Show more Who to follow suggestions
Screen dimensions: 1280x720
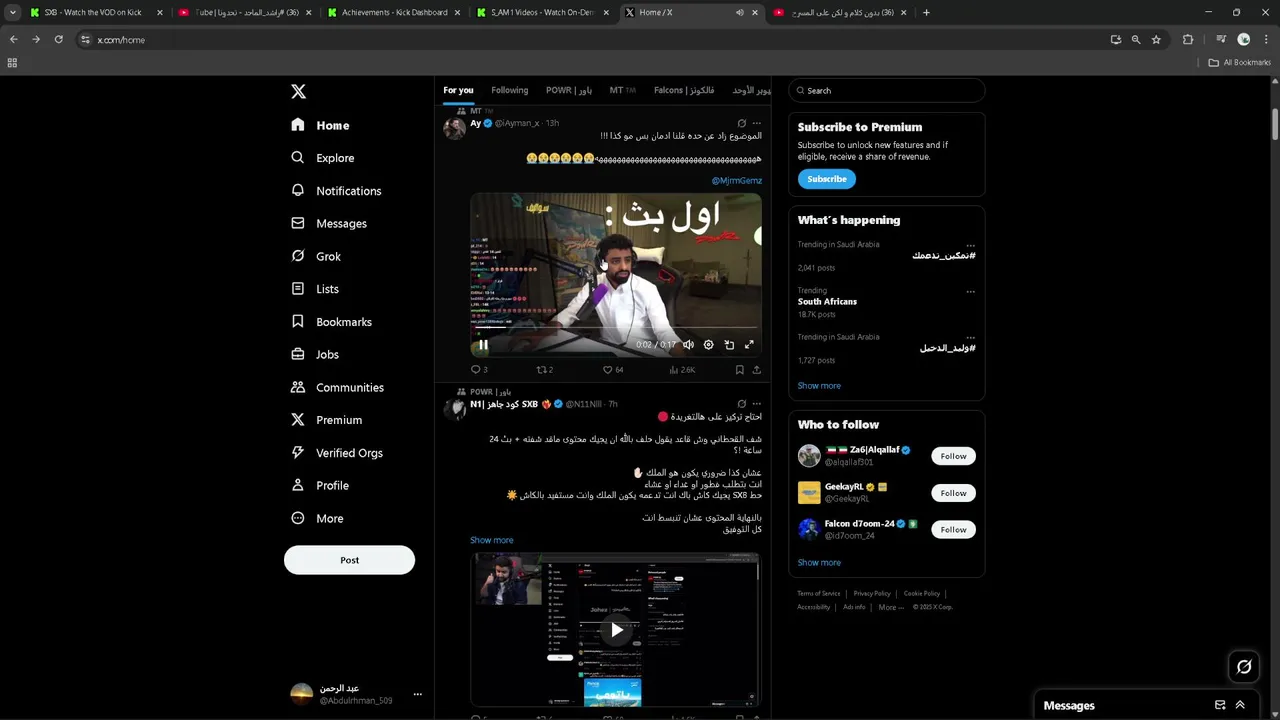(819, 563)
